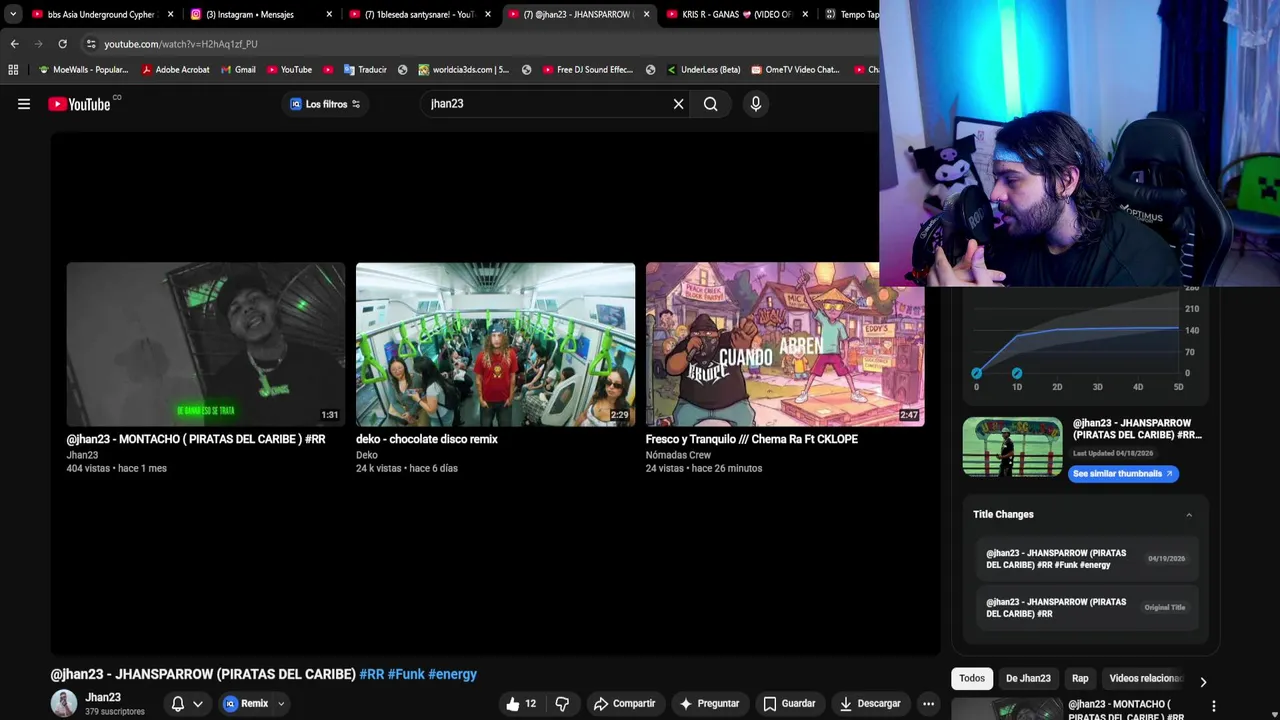The width and height of the screenshot is (1280, 720).
Task: Open the YouTube bookmark
Action: 289,70
